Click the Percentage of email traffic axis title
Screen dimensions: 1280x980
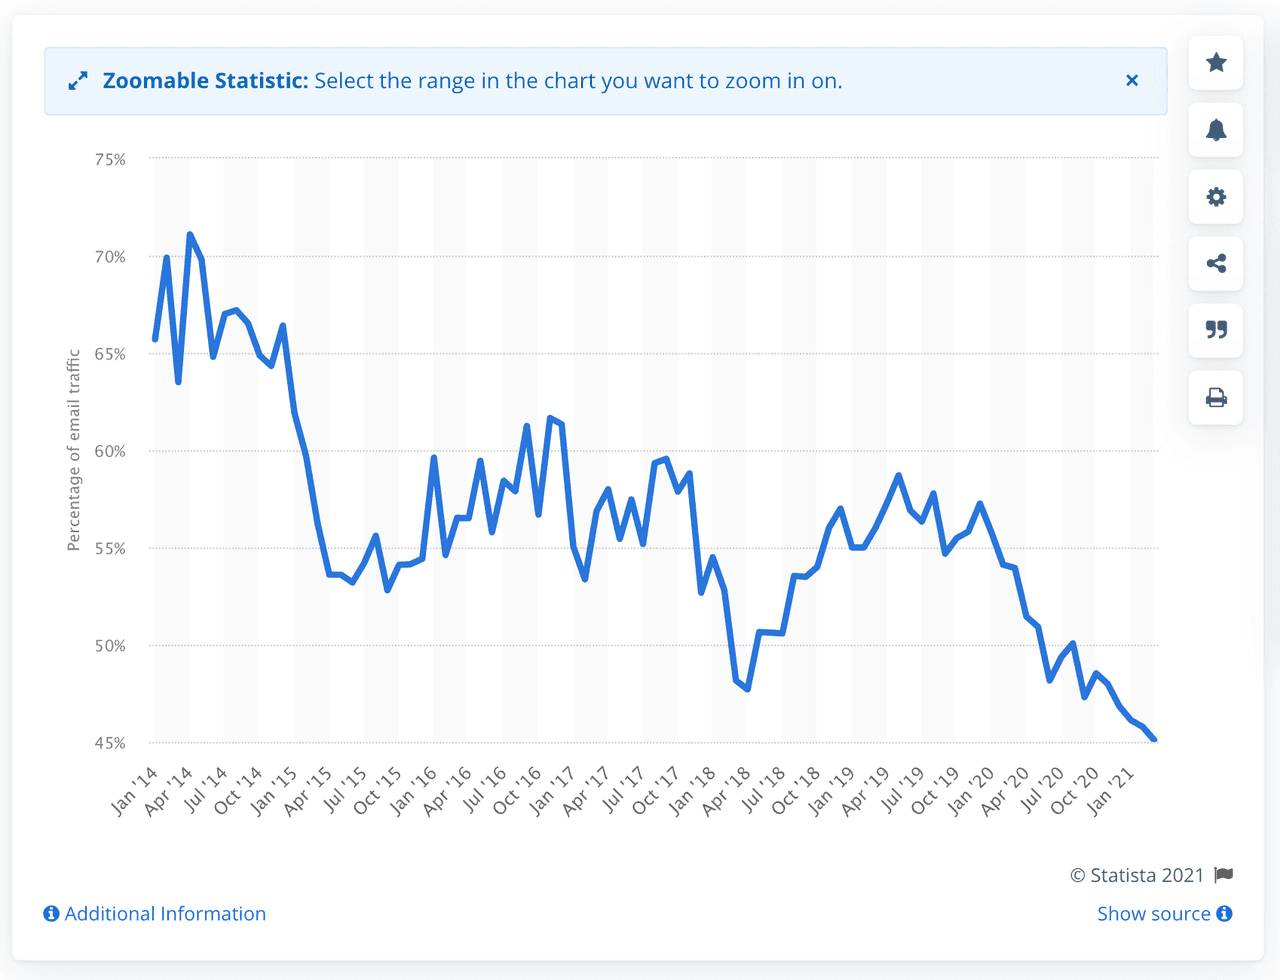tap(73, 450)
